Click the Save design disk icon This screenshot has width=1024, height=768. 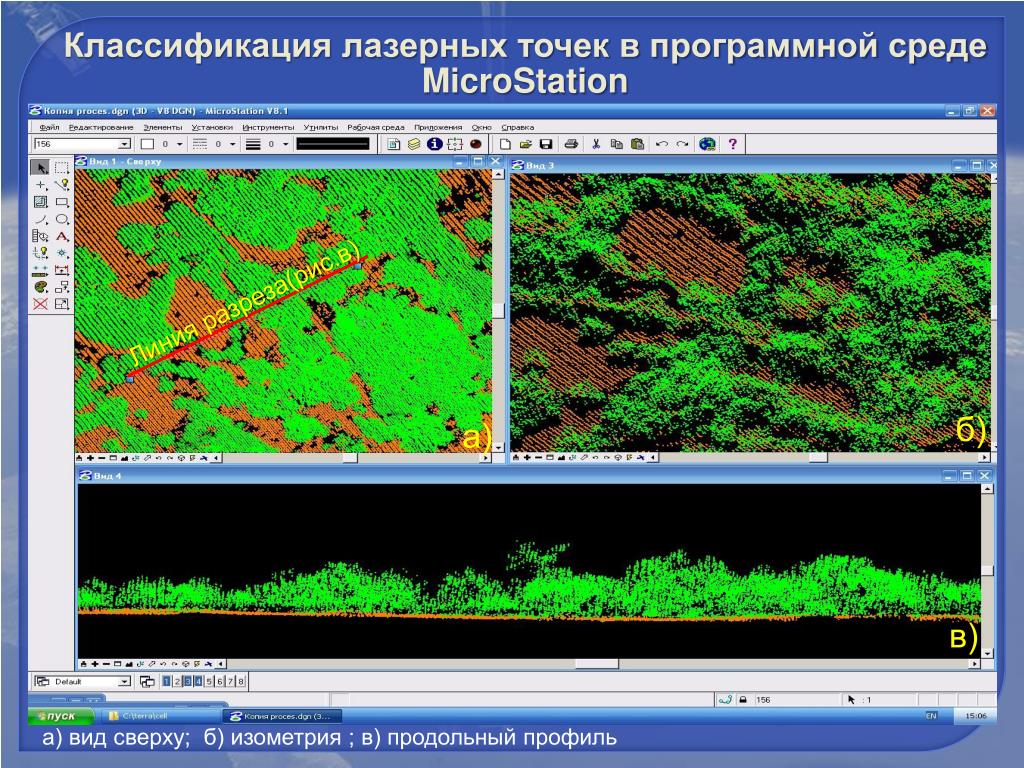[x=546, y=144]
